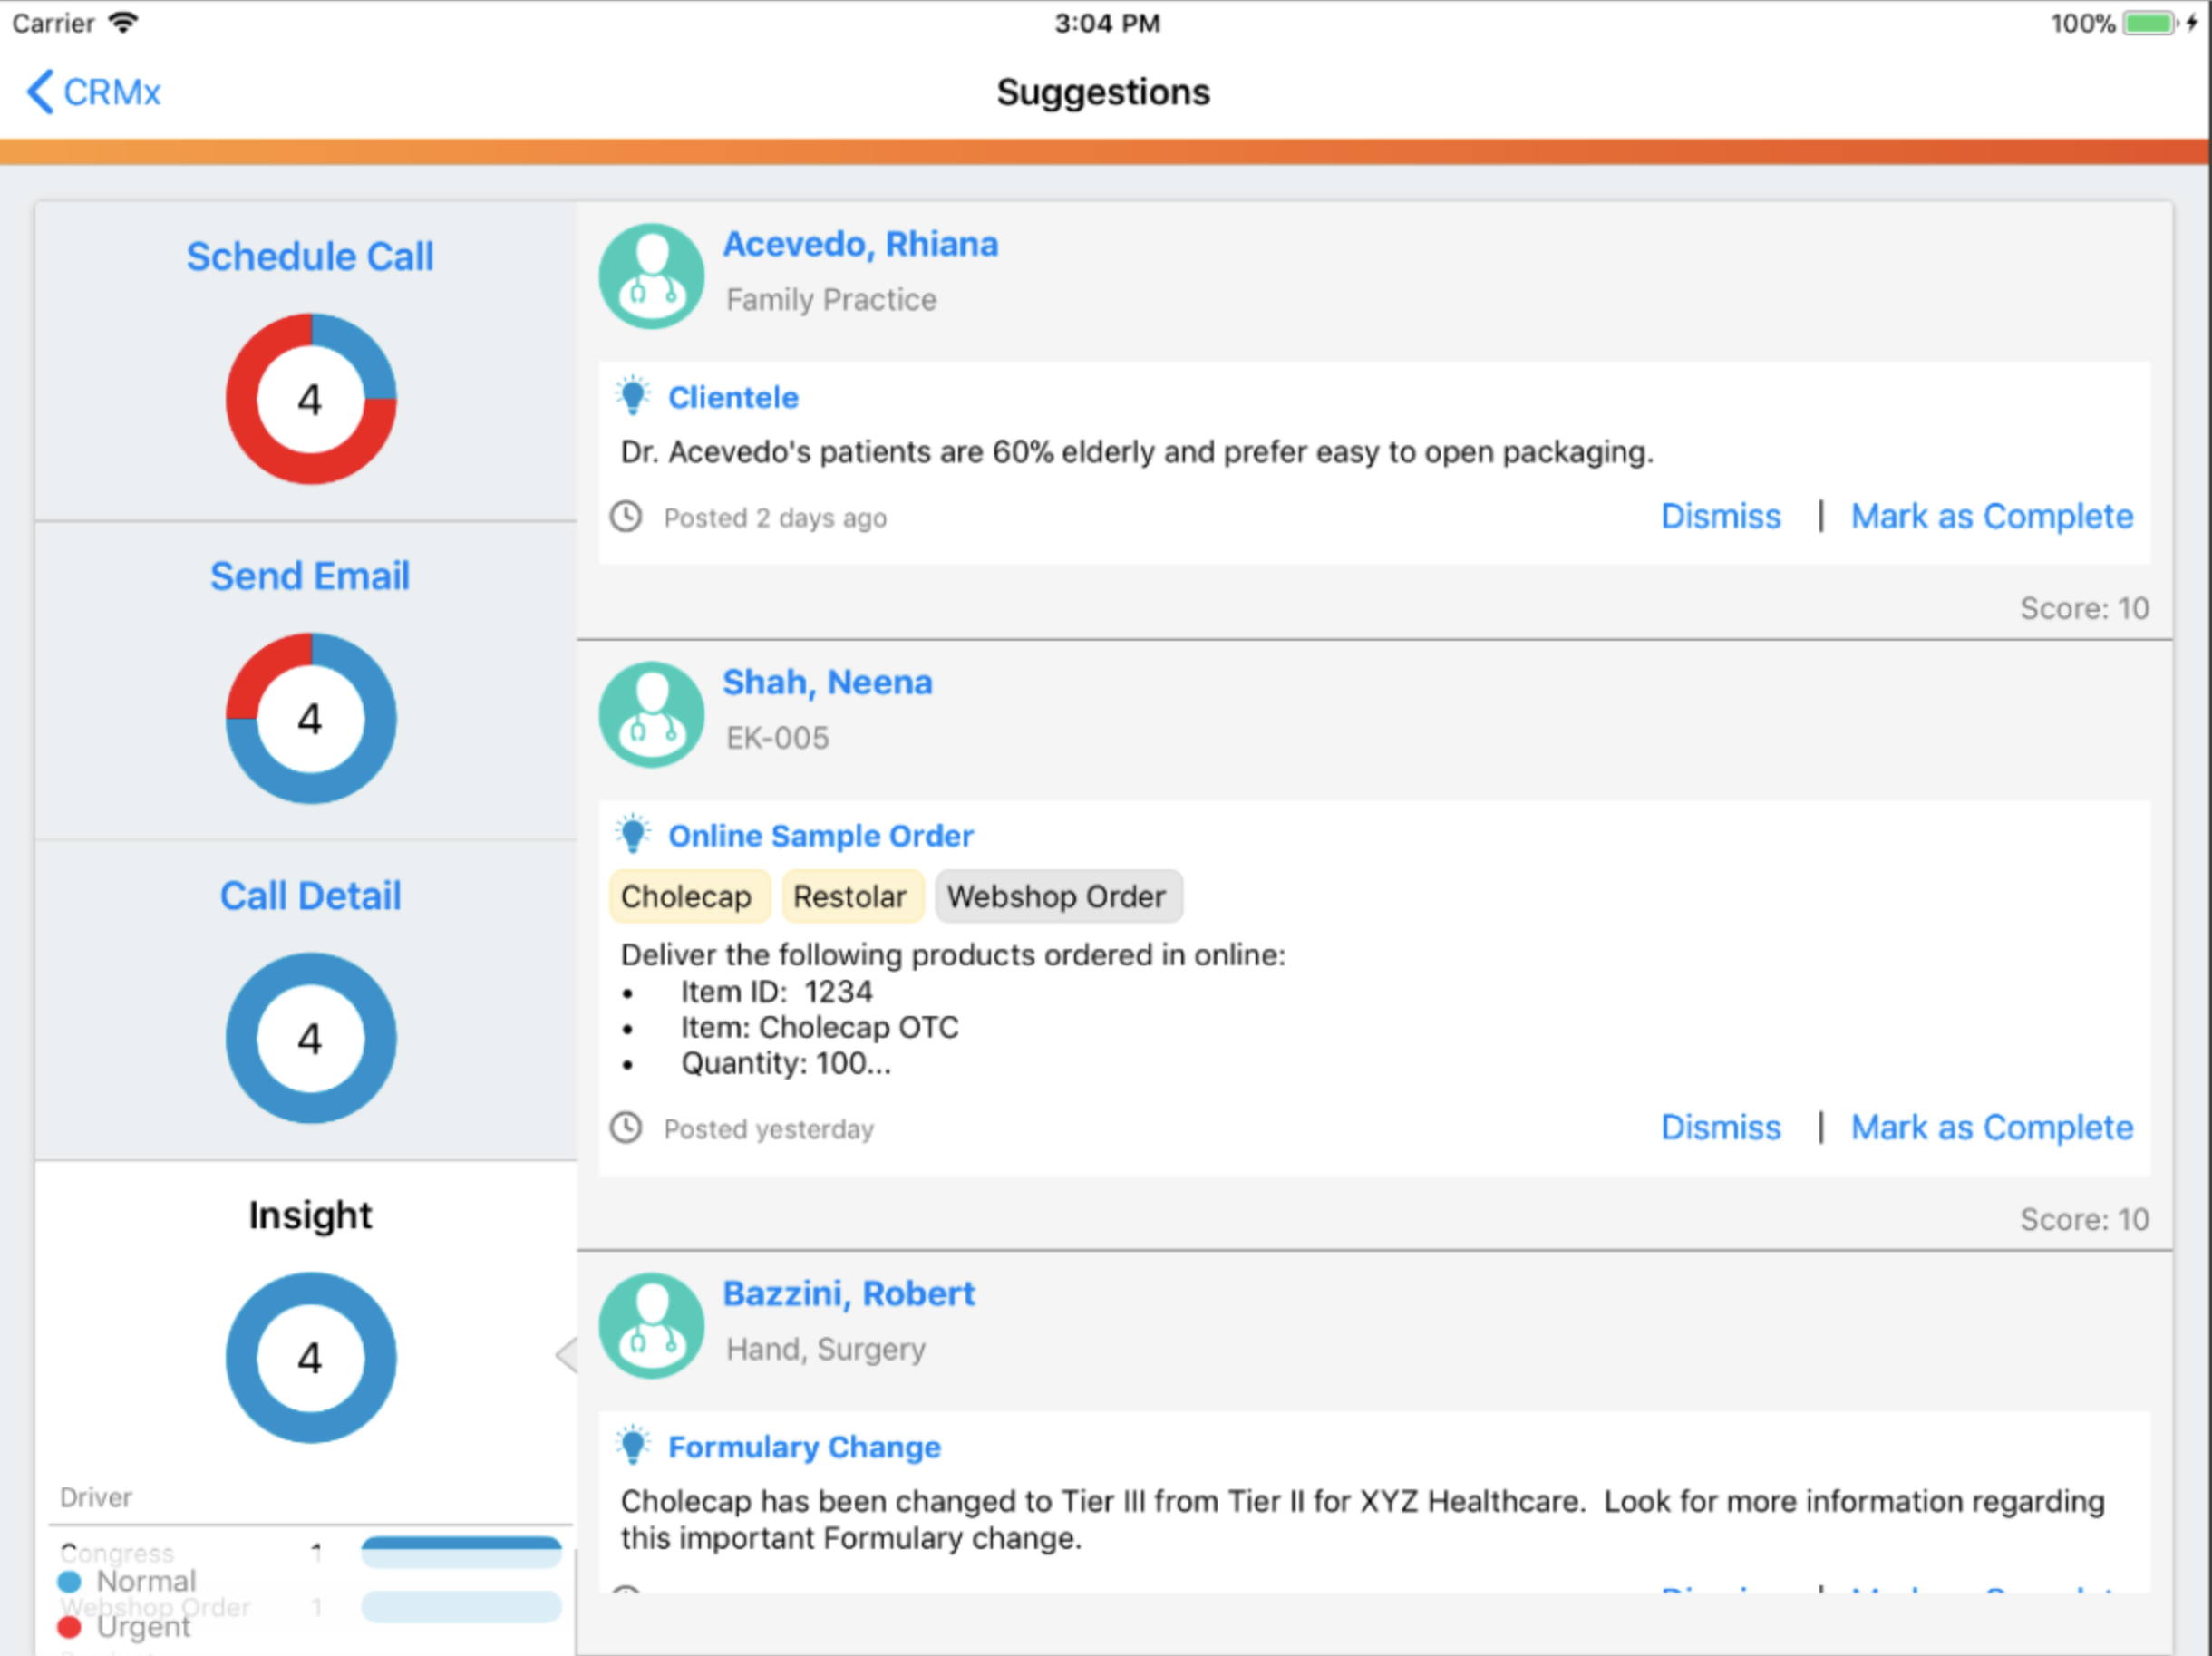Screen dimensions: 2212x1656
Task: Select the Schedule Call tab
Action: coord(310,257)
